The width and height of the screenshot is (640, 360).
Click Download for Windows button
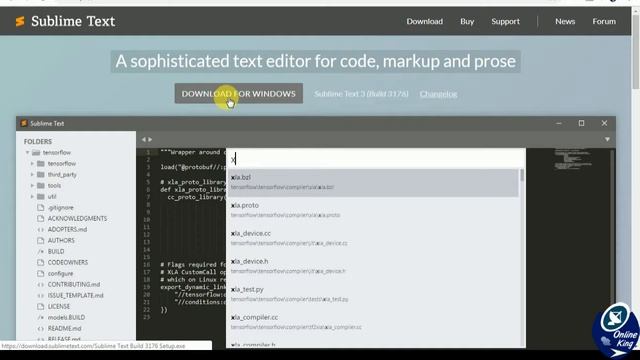(239, 93)
